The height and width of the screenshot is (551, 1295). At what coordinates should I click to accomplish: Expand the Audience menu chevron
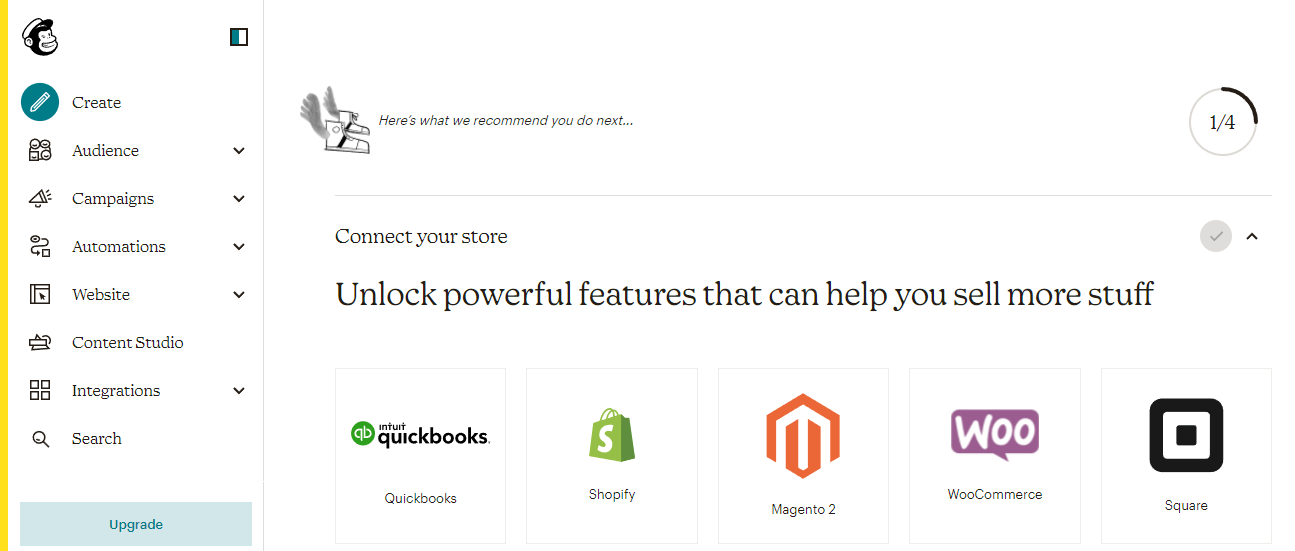tap(239, 151)
